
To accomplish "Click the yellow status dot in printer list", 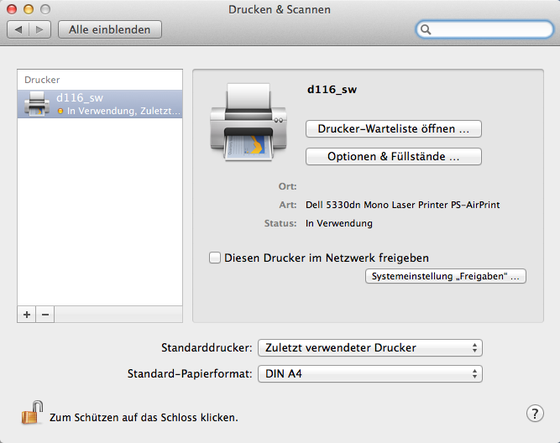I will coord(60,111).
